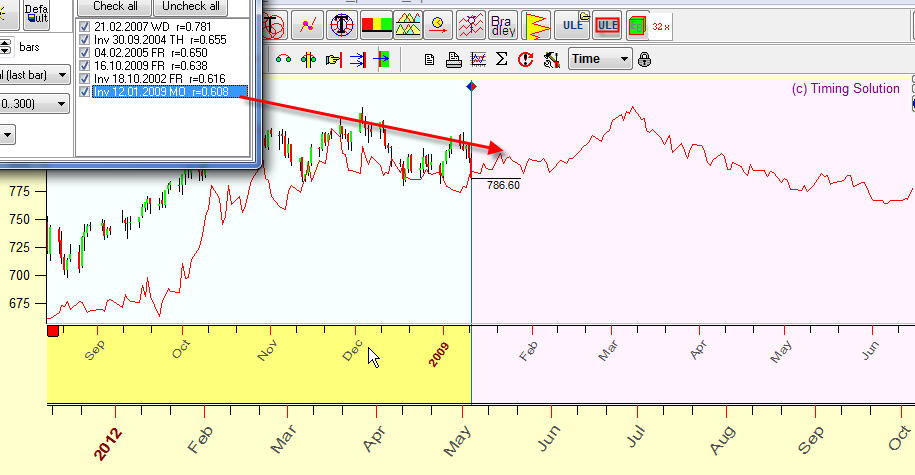Click the T inside blue circle icon
Screen dimensions: 915x475
click(342, 26)
